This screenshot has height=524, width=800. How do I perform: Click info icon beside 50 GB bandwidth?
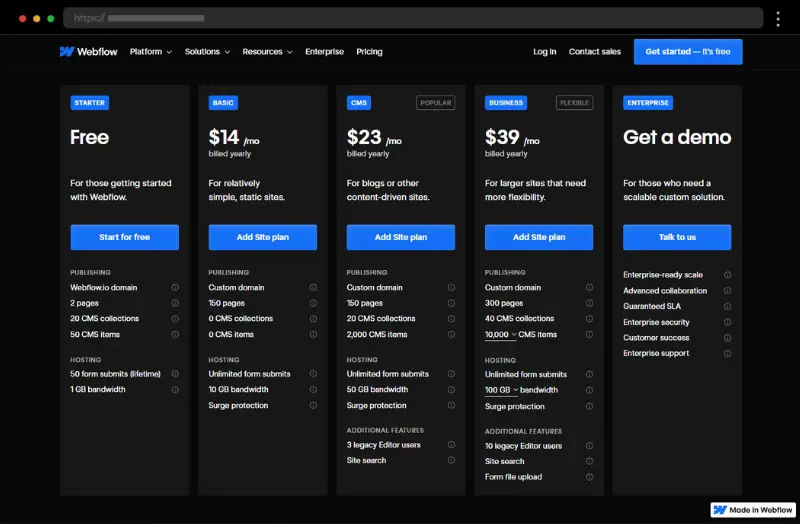(x=452, y=390)
